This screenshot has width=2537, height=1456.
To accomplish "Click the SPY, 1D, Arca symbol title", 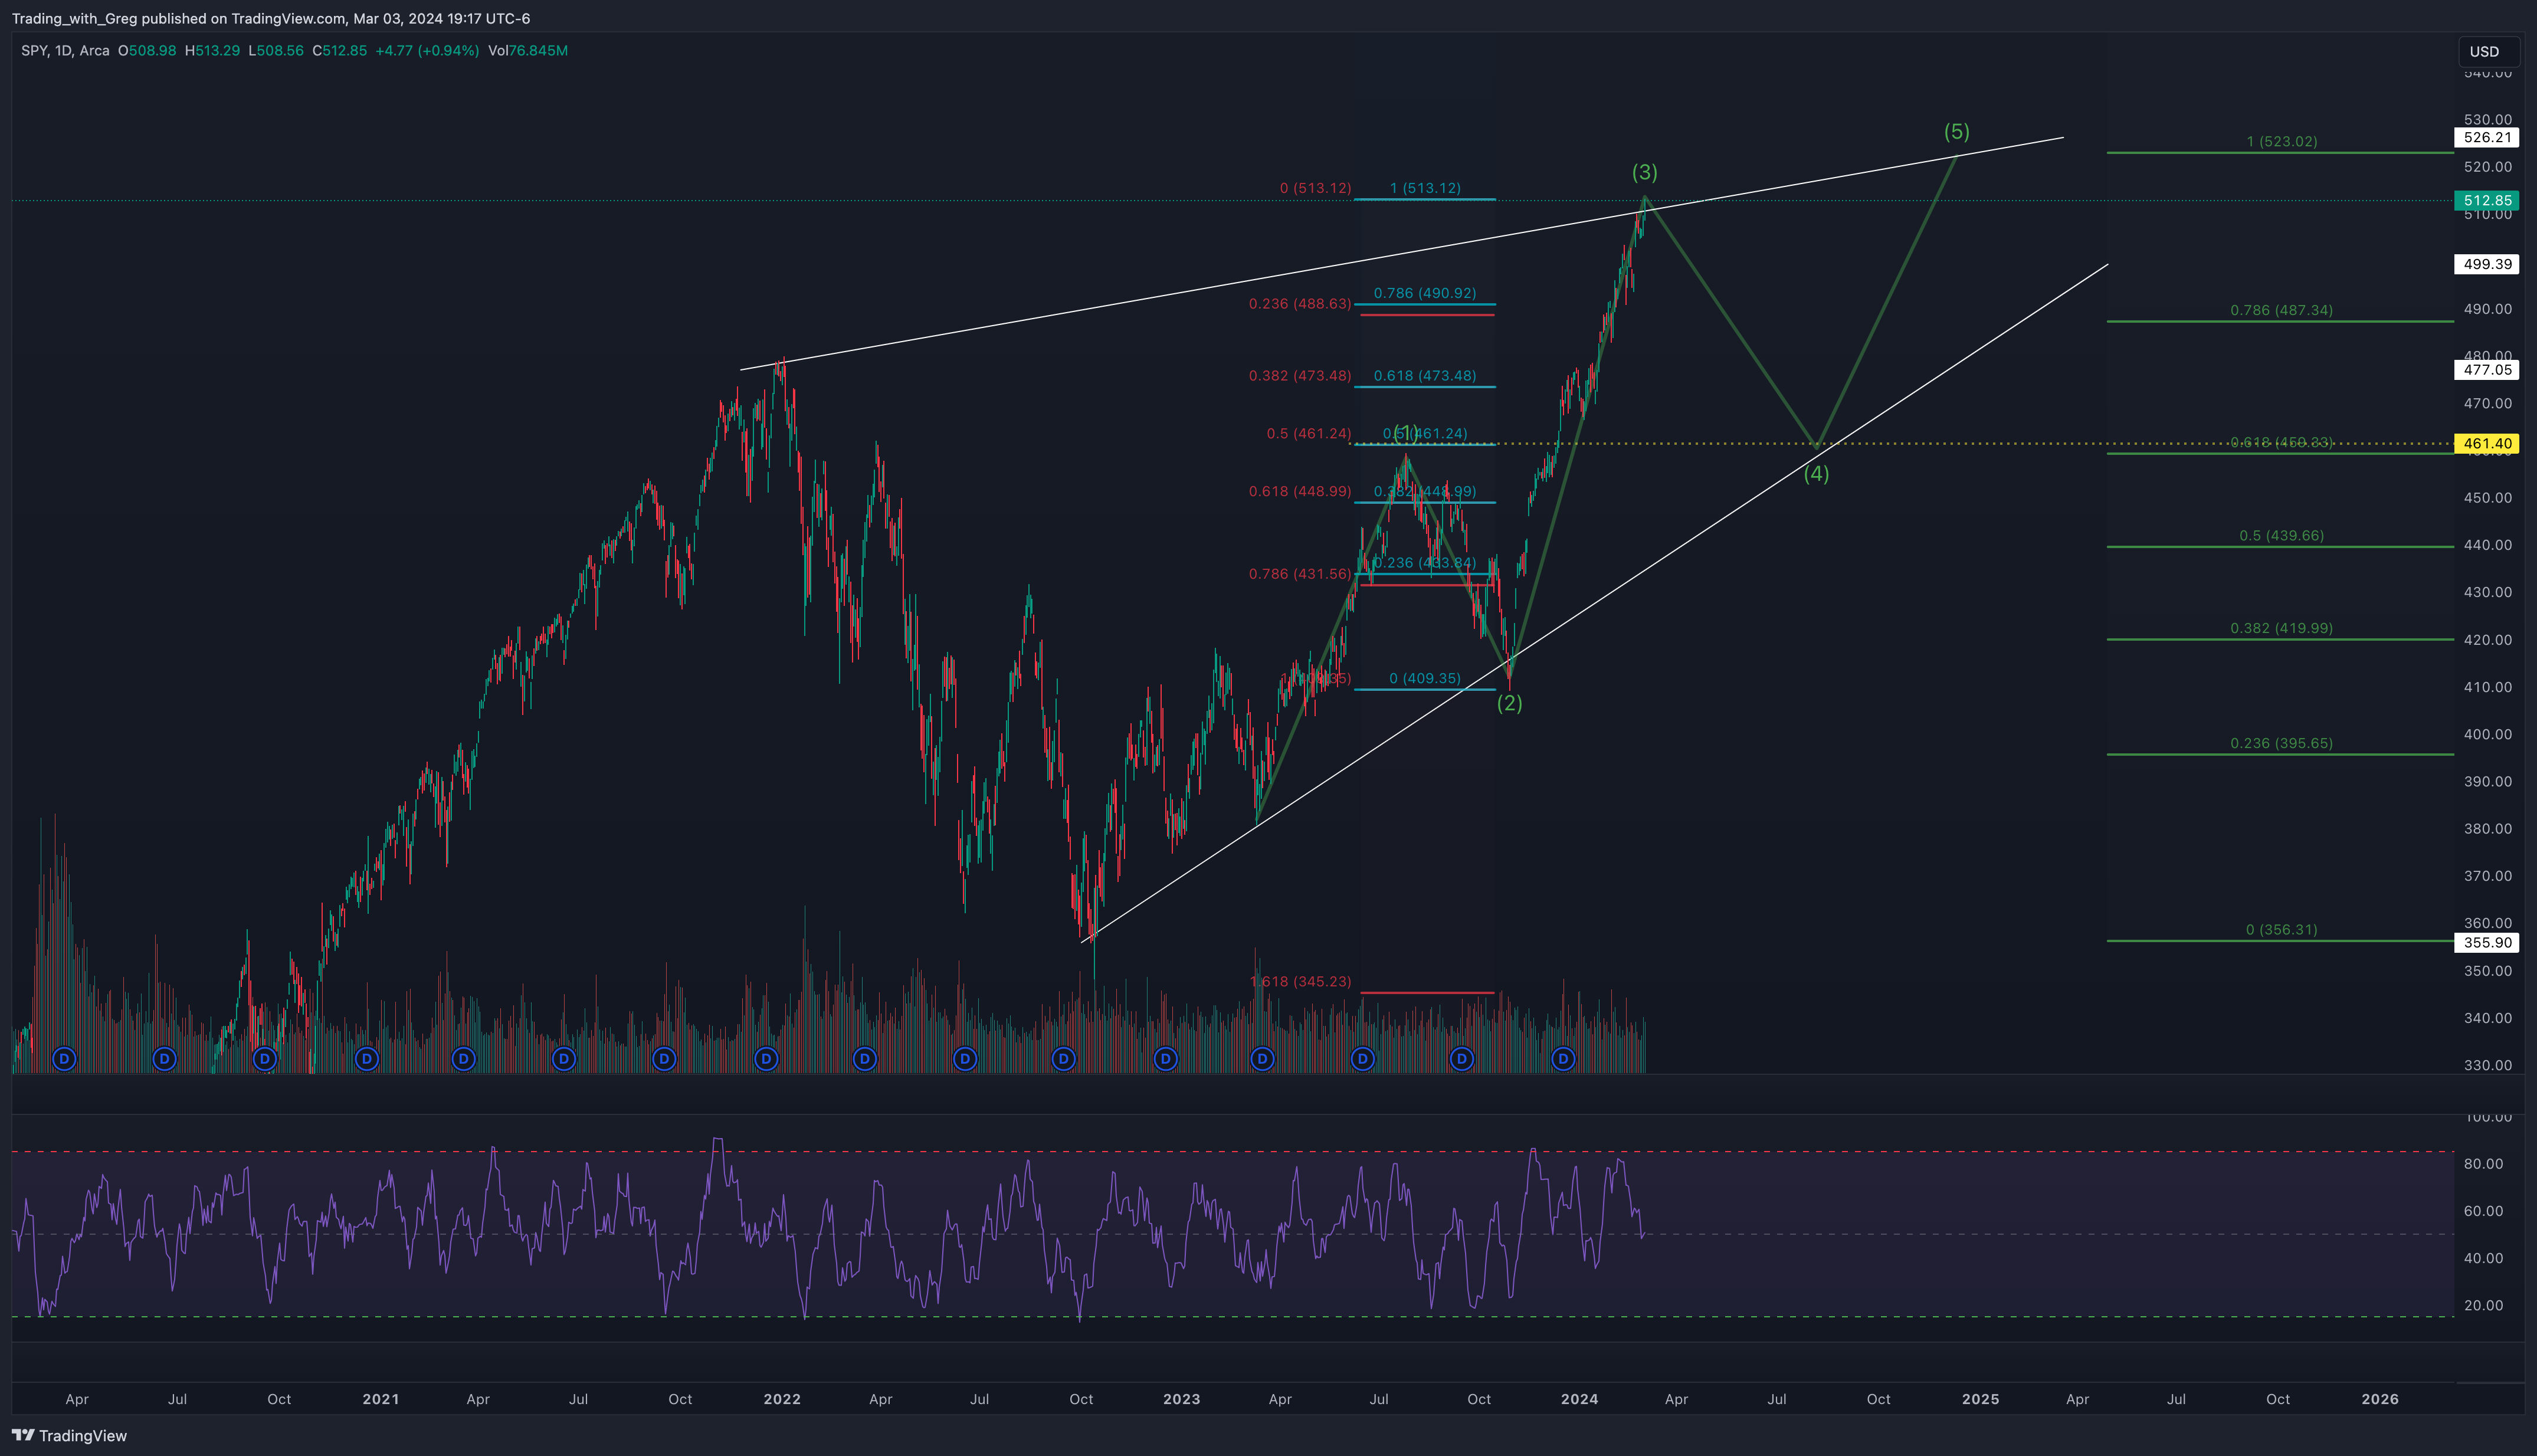I will click(x=65, y=51).
